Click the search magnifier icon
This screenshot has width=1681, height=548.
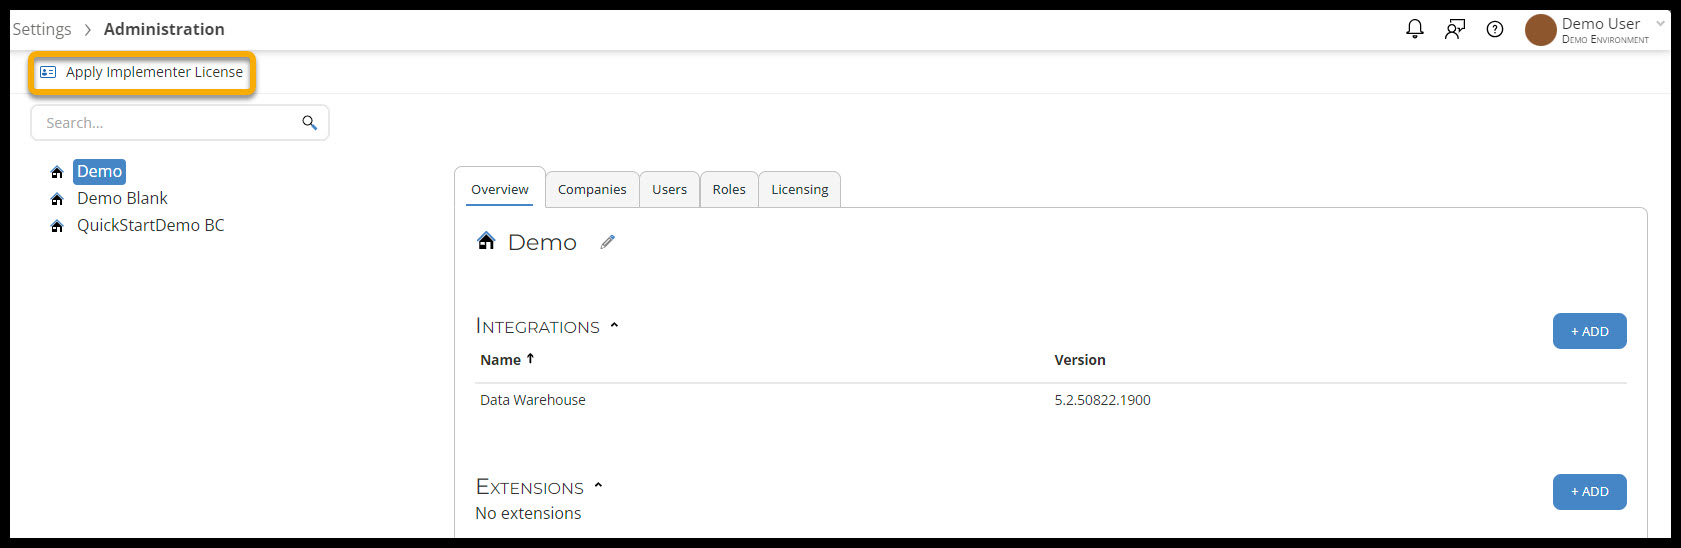[309, 122]
